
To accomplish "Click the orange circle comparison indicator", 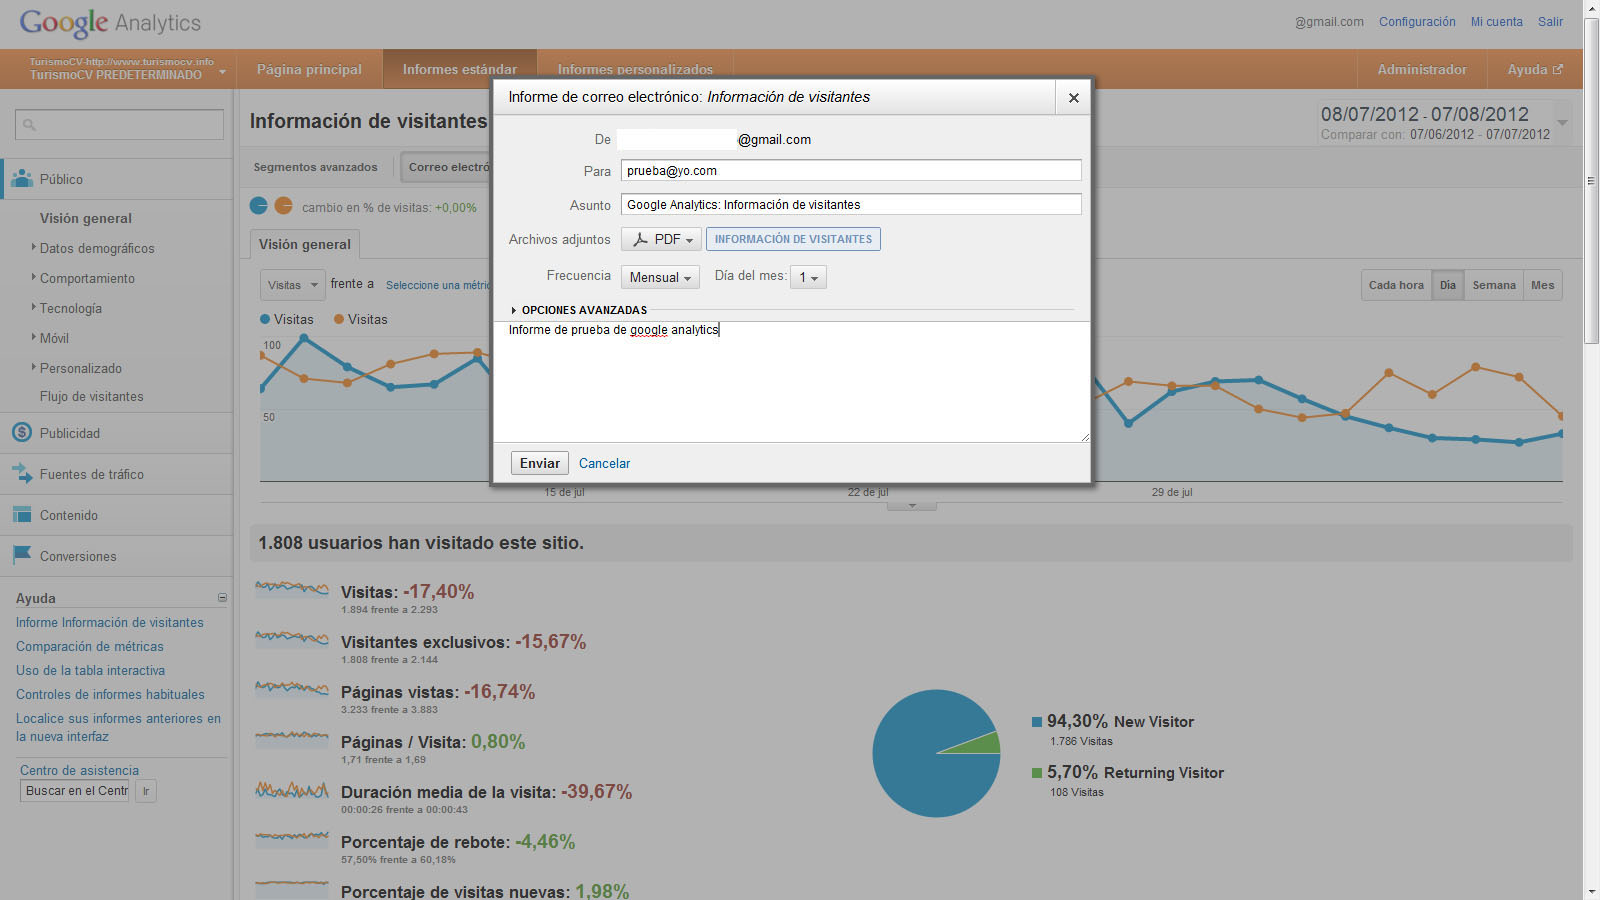I will point(284,205).
